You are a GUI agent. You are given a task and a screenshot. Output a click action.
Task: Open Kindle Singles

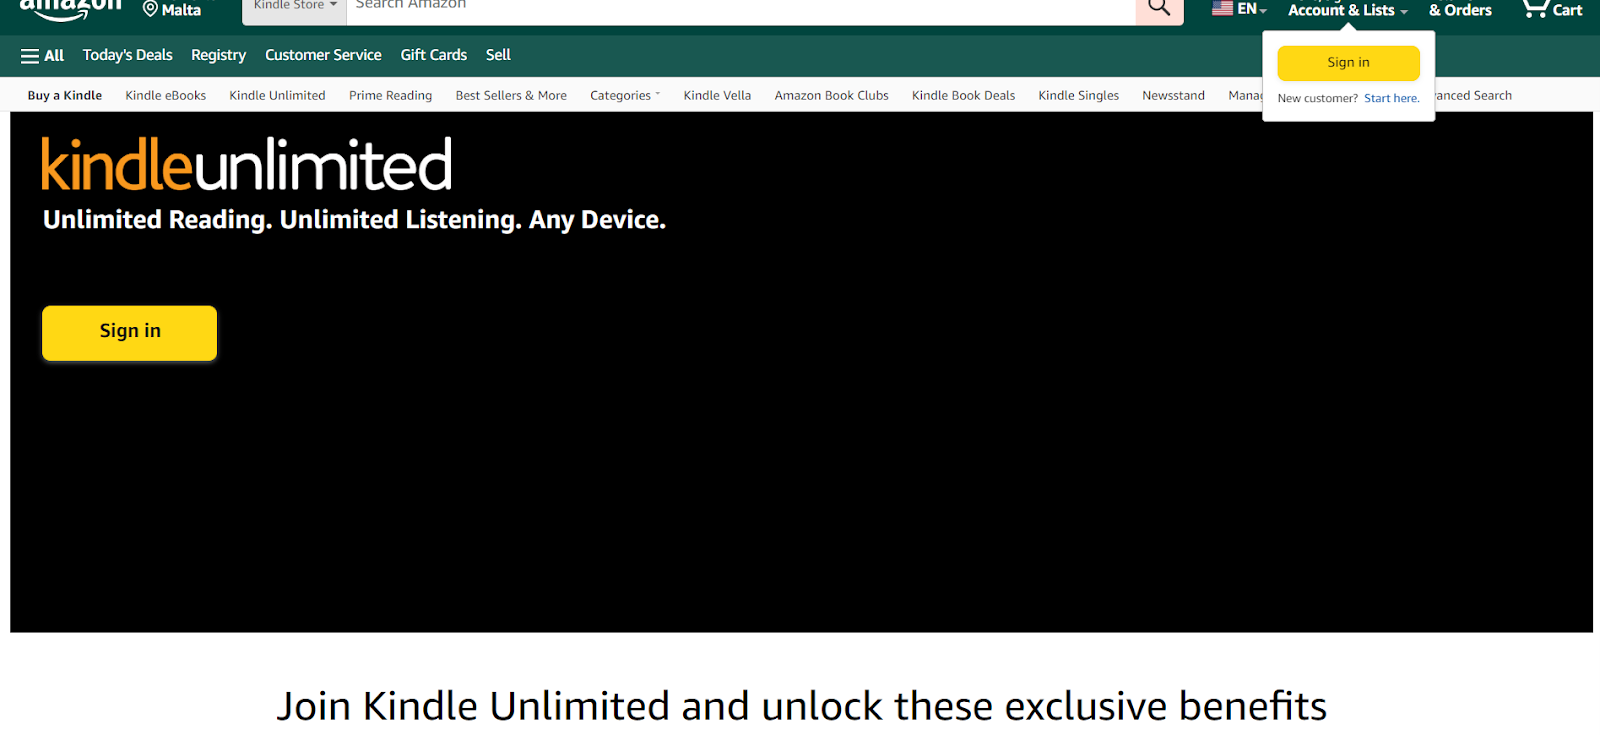click(x=1078, y=96)
